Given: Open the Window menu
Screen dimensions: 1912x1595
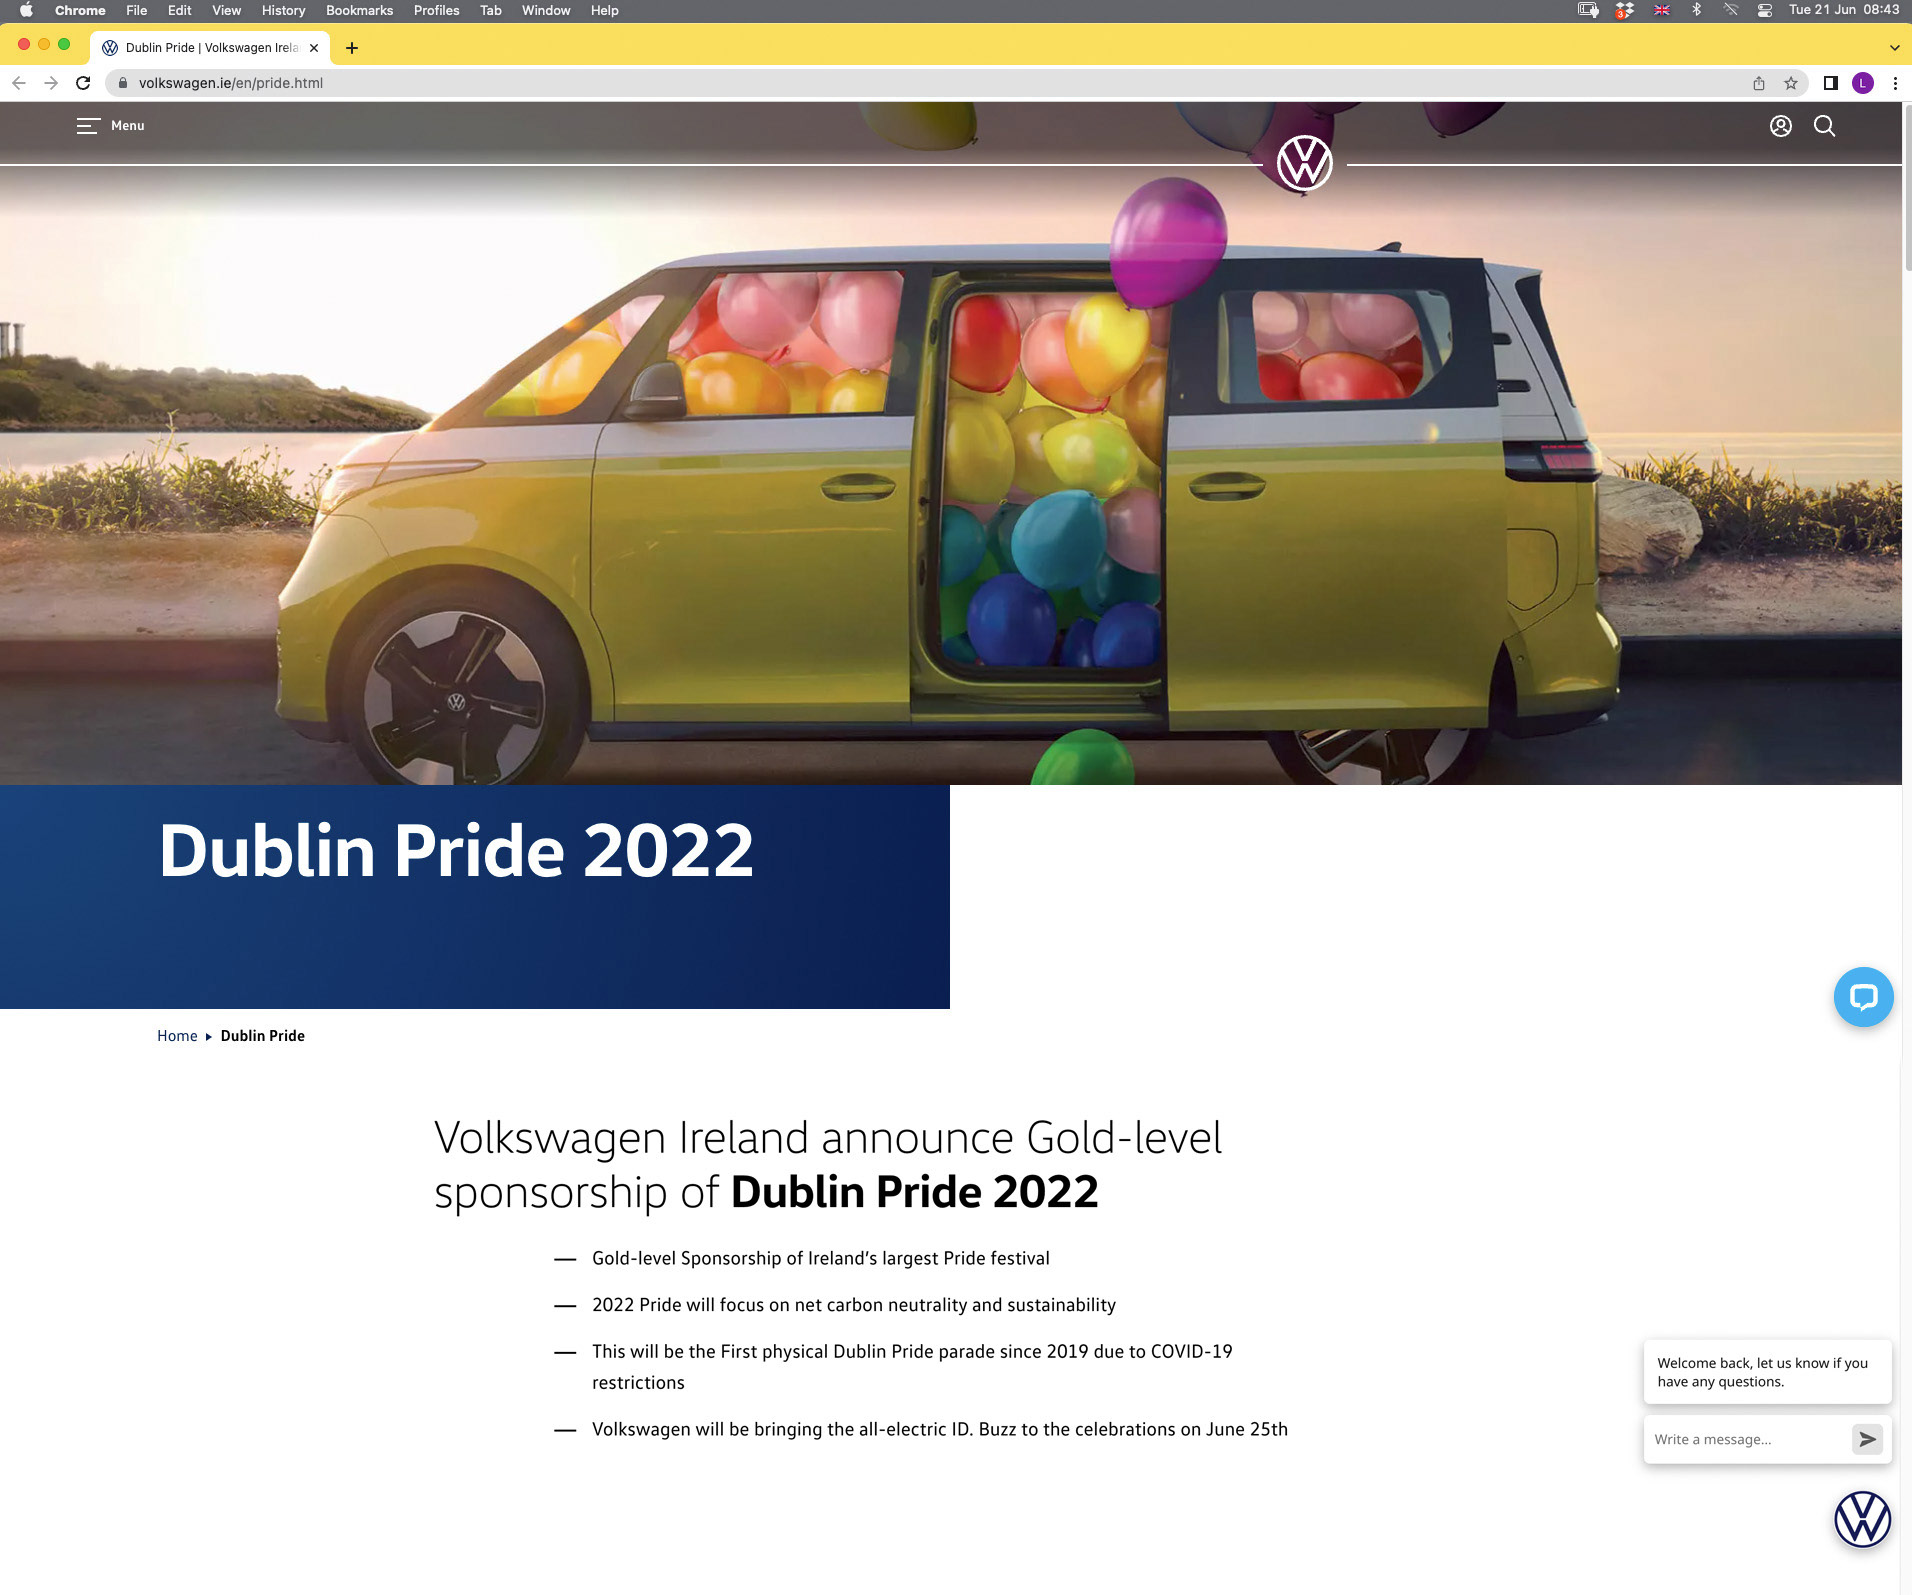Looking at the screenshot, I should coord(546,10).
